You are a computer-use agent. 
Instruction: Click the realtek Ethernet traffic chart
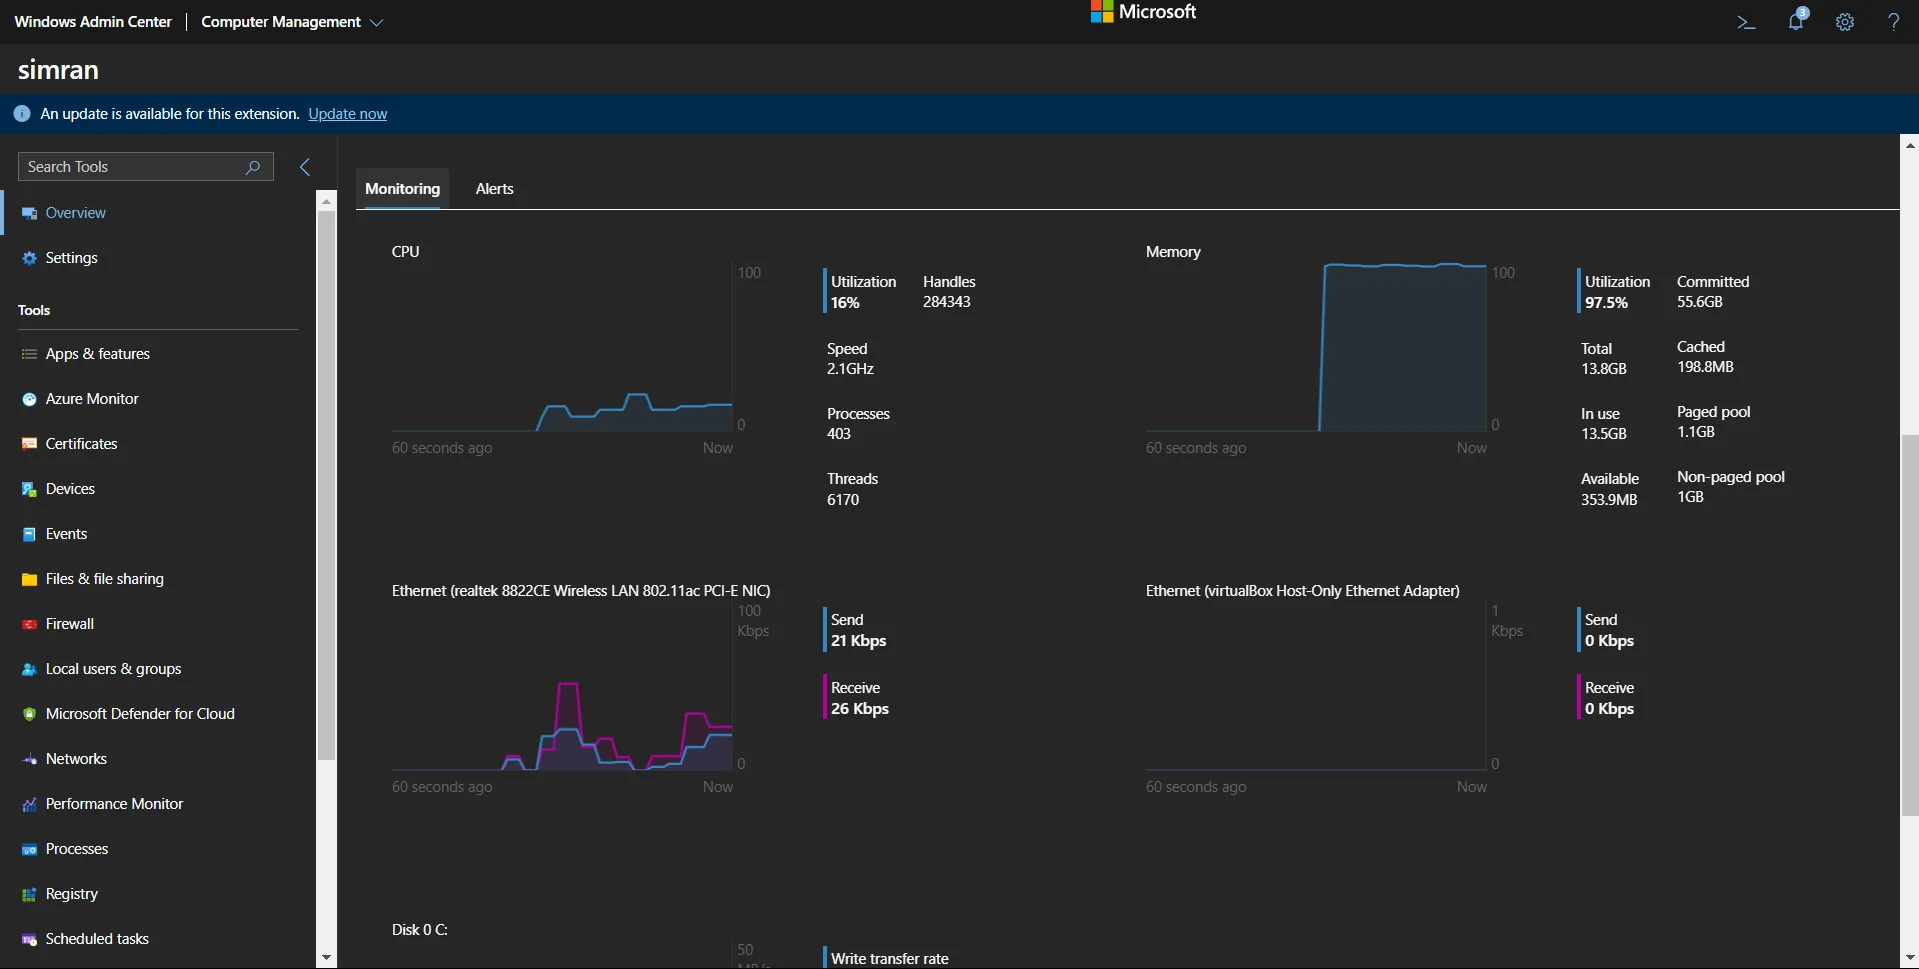coord(562,687)
